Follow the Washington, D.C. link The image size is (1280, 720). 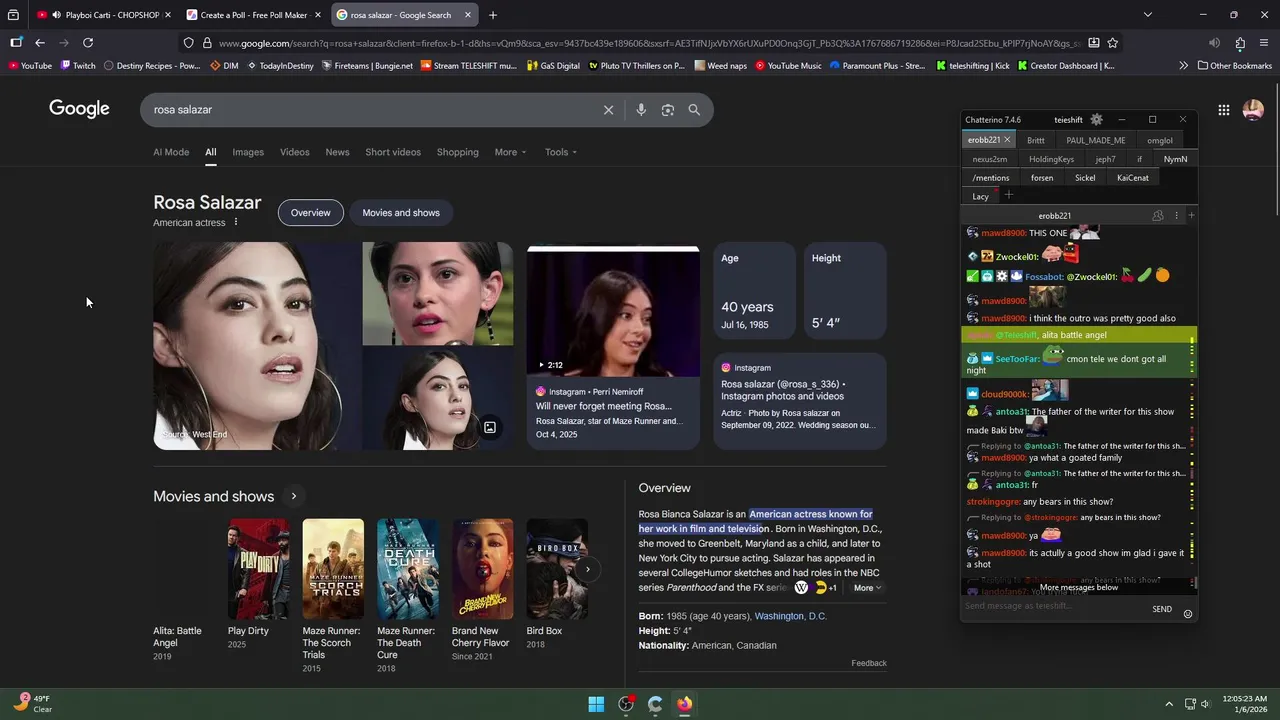point(791,616)
